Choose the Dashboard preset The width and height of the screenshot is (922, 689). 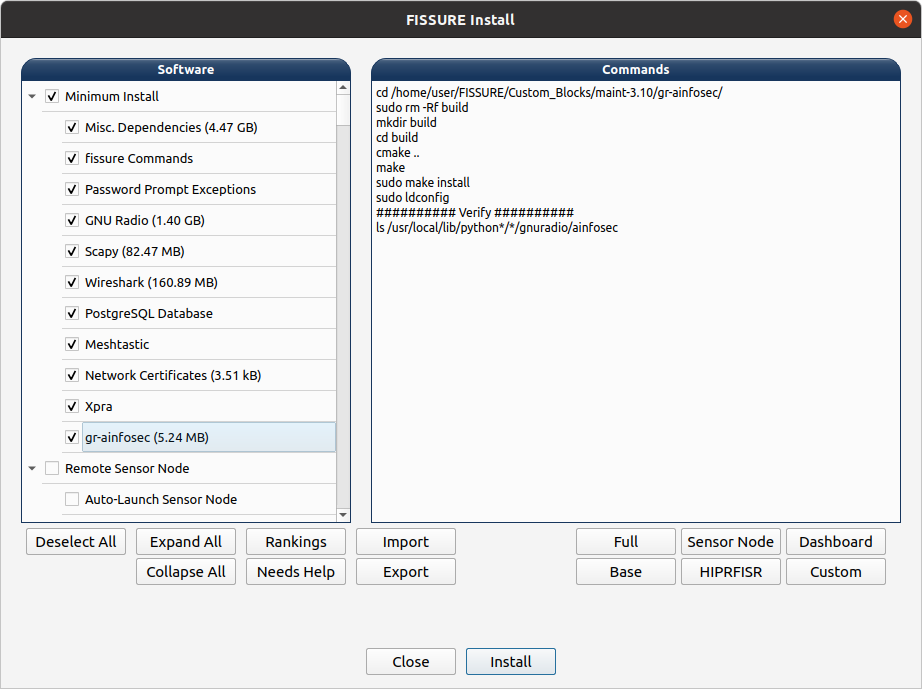[836, 541]
